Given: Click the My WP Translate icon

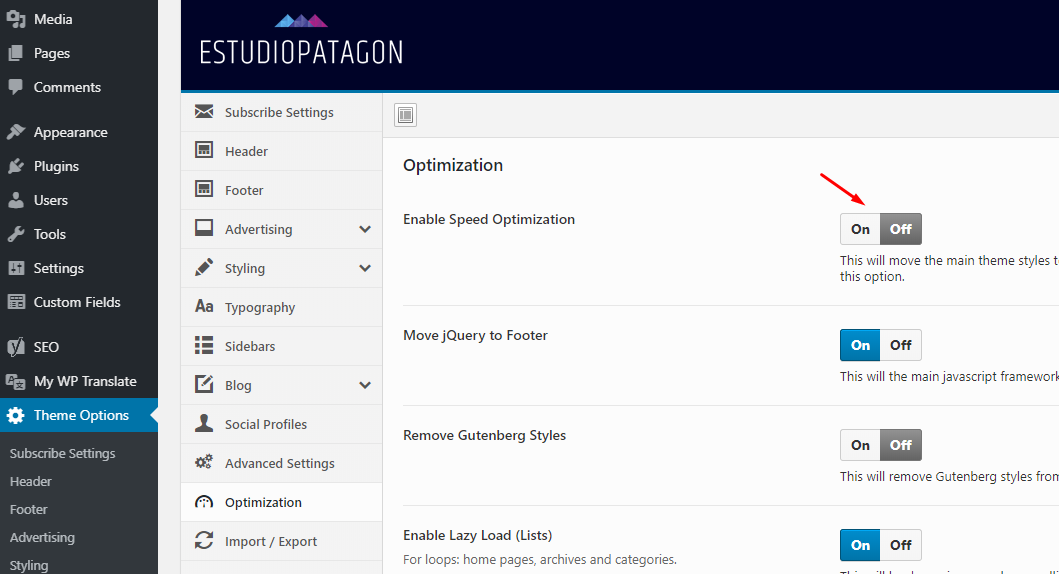Looking at the screenshot, I should pyautogui.click(x=16, y=381).
